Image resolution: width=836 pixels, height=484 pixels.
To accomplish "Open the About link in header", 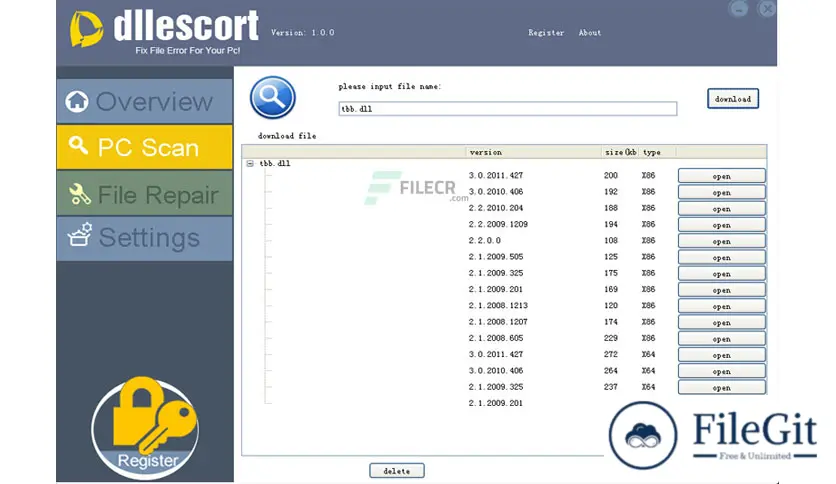I will click(590, 33).
